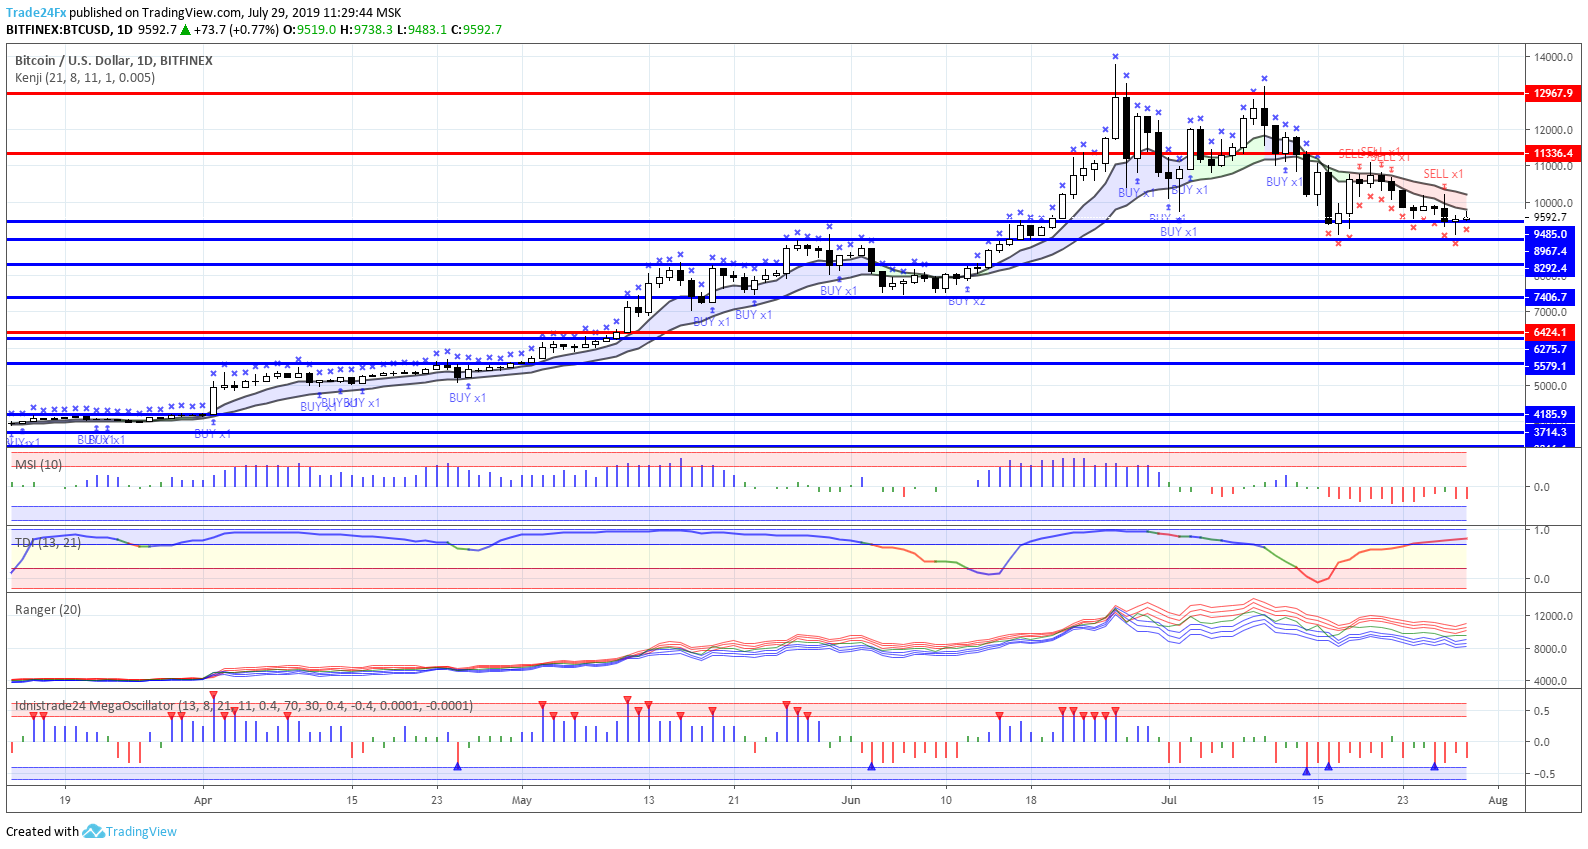The image size is (1588, 849).
Task: Click the SELL x1 signal near late July
Action: pyautogui.click(x=1443, y=174)
